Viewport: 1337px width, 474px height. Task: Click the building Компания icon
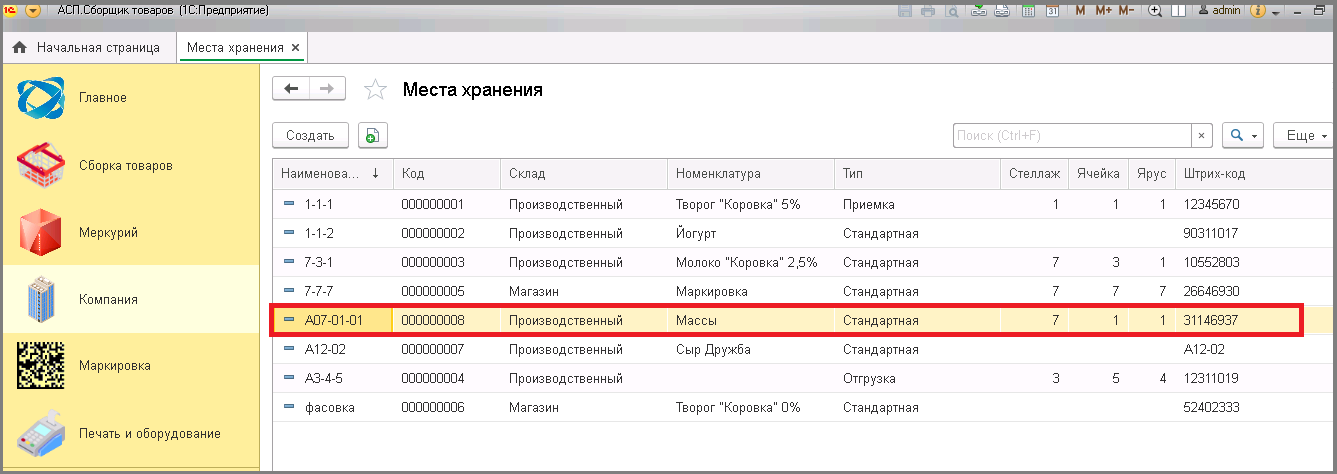click(41, 299)
